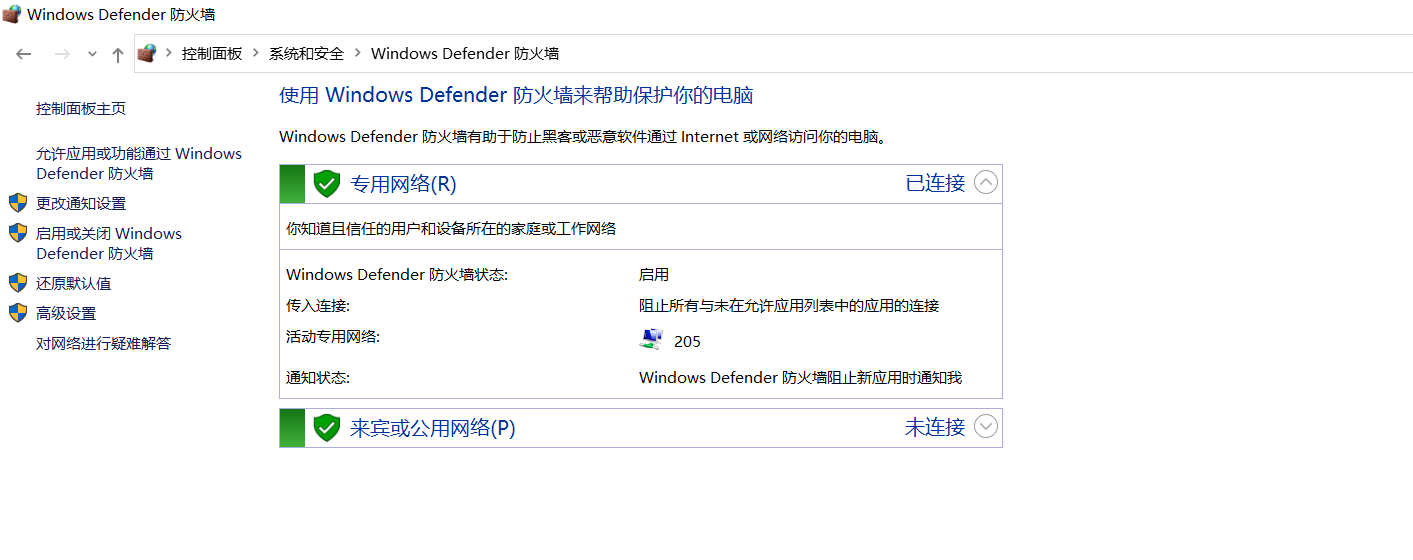
Task: Click the 启用 firewall status value
Action: [x=654, y=274]
